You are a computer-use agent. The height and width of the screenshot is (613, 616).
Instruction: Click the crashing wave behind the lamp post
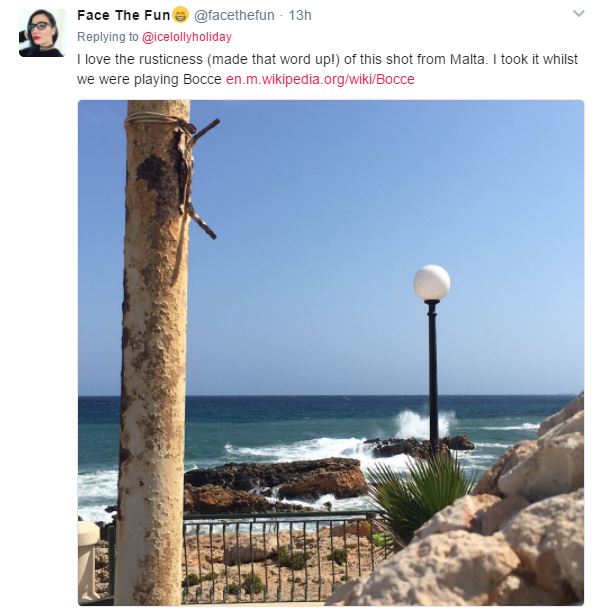pos(424,424)
